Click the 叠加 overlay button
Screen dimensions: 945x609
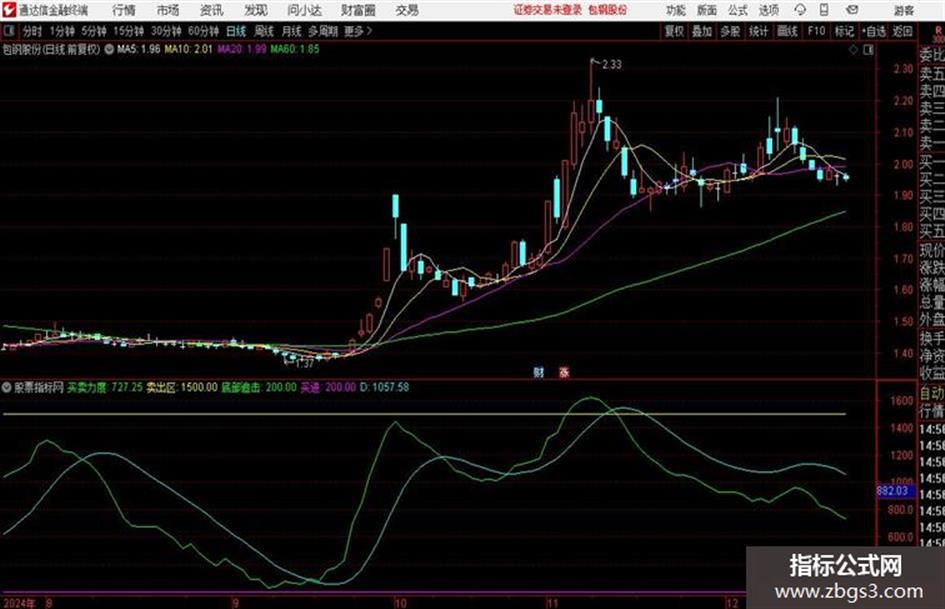[x=702, y=31]
